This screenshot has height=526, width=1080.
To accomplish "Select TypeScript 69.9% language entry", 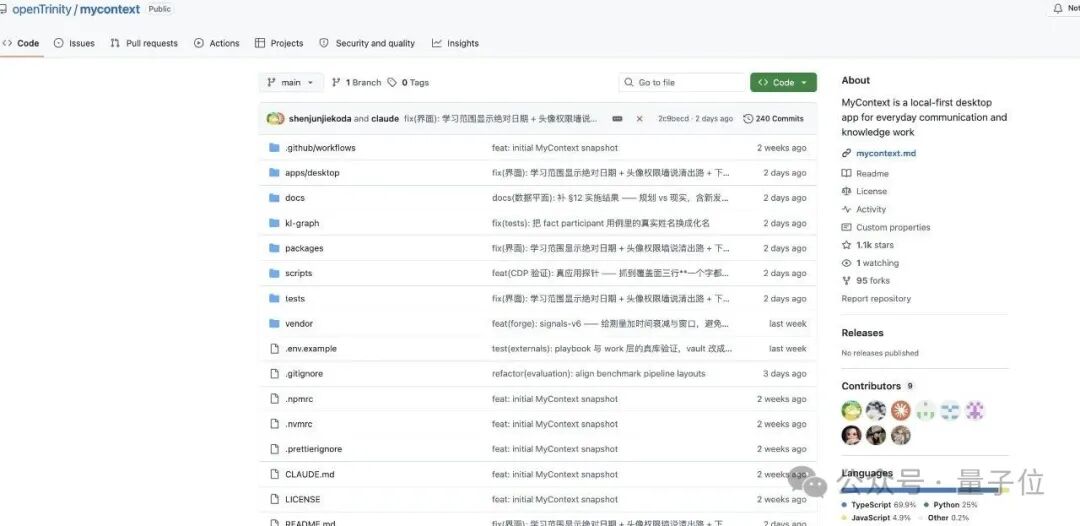I will (879, 505).
